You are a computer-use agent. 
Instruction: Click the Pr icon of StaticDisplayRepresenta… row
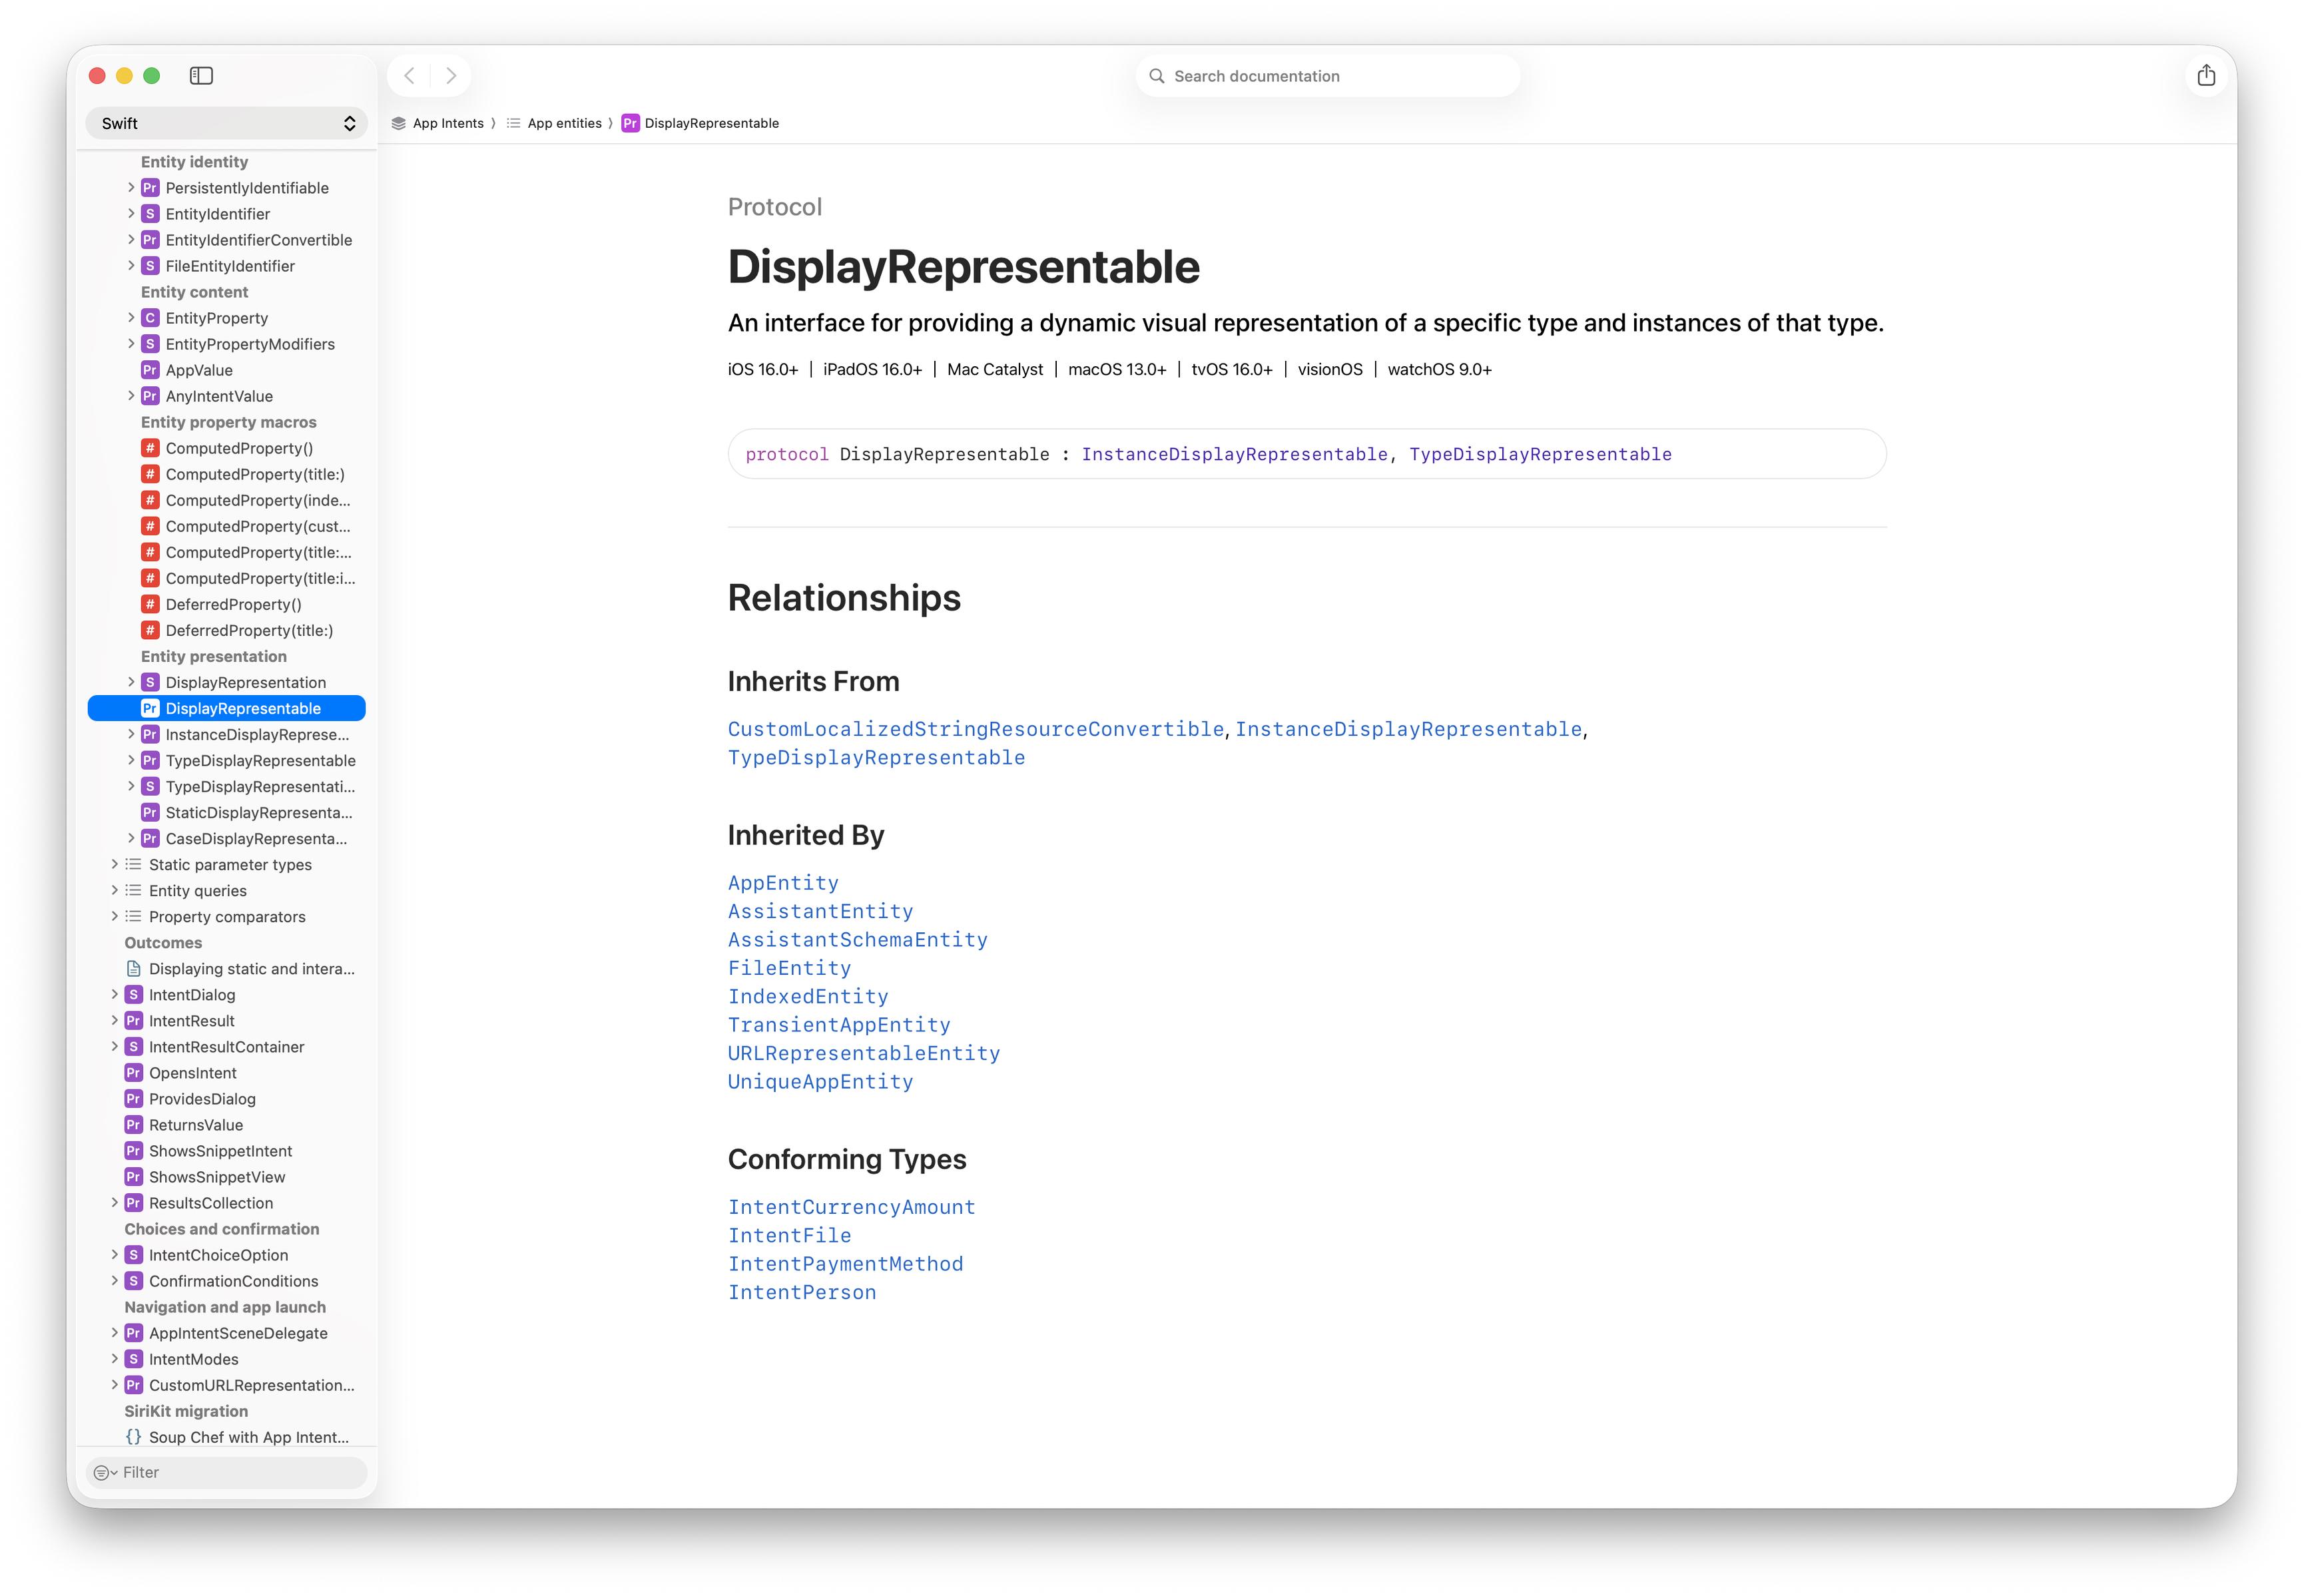click(x=150, y=812)
